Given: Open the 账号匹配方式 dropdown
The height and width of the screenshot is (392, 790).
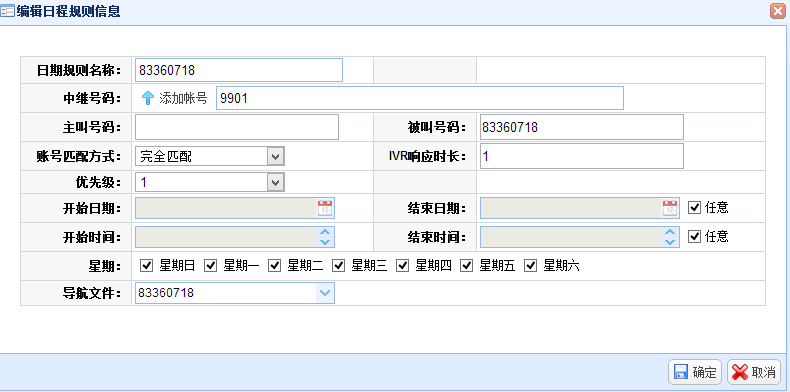Looking at the screenshot, I should coord(275,156).
